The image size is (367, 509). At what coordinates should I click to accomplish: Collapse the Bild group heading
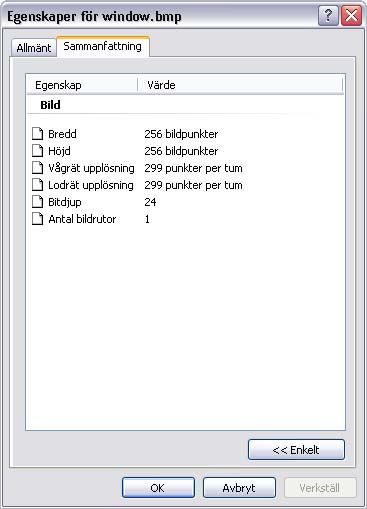pos(50,105)
